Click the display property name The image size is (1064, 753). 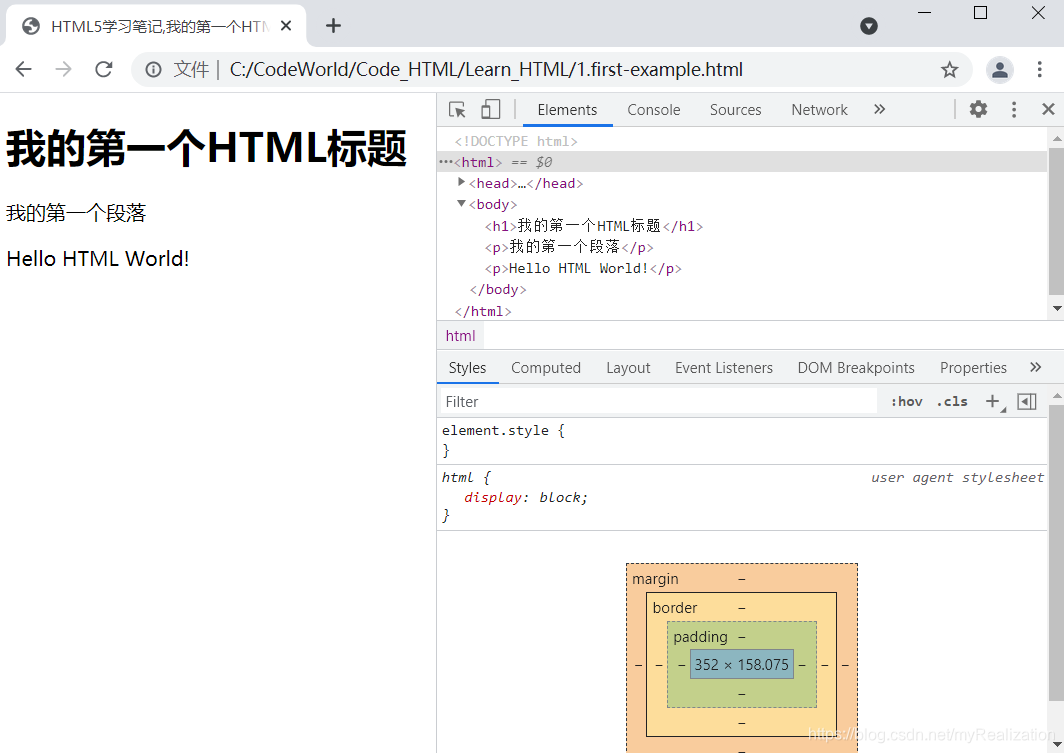493,497
